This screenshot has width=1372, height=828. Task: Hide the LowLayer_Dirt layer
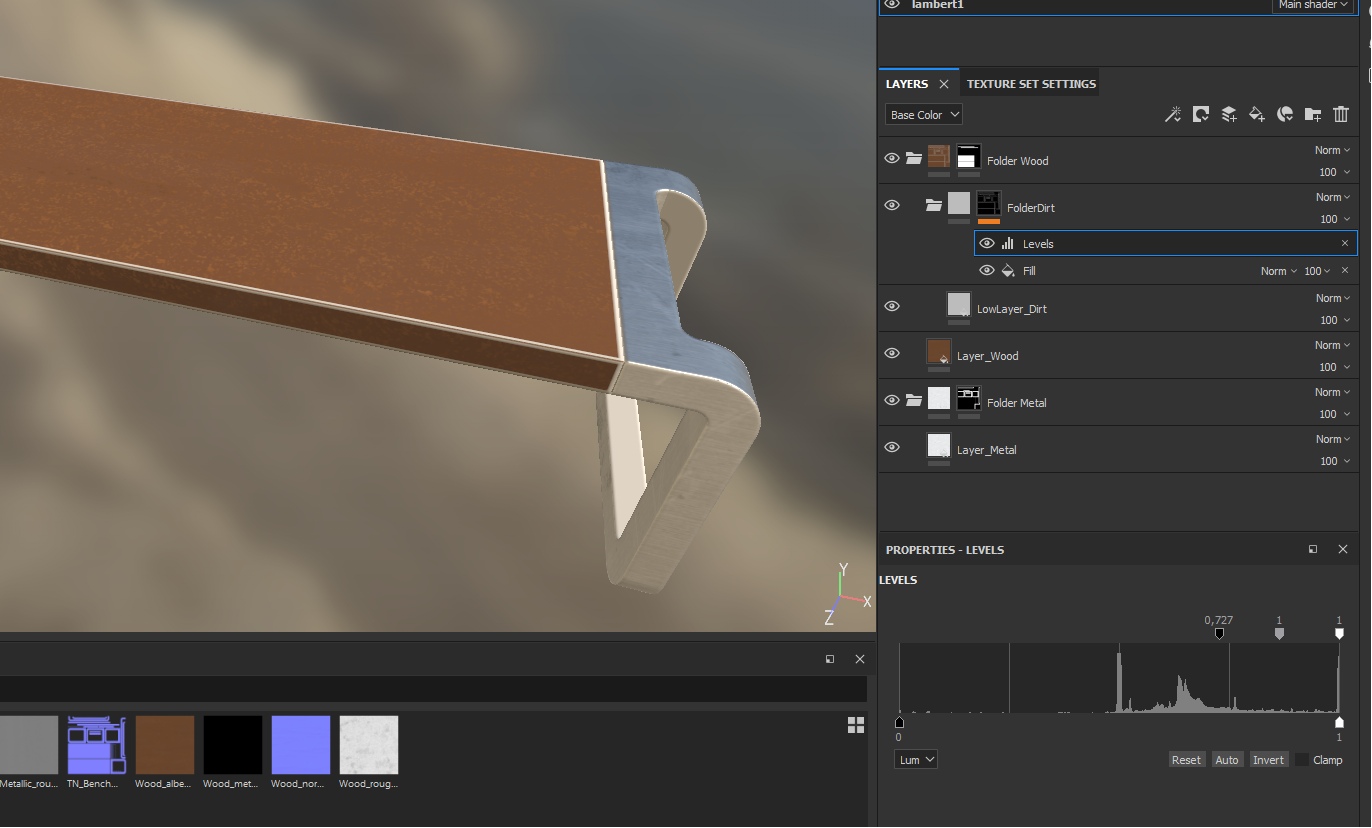coord(892,306)
